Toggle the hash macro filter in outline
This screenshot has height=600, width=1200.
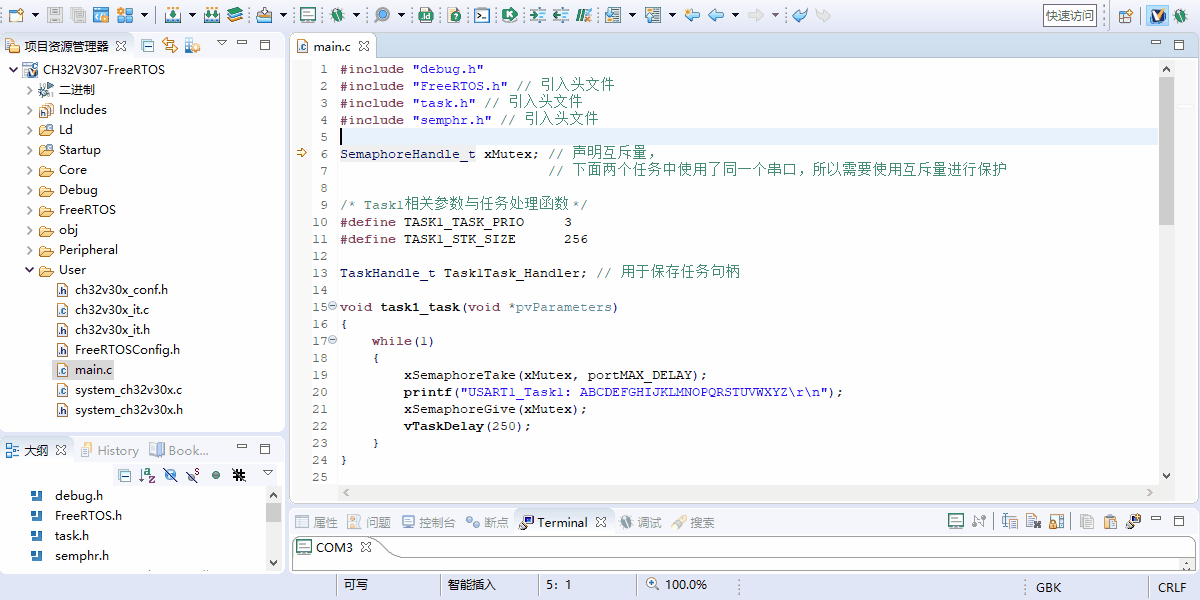239,475
